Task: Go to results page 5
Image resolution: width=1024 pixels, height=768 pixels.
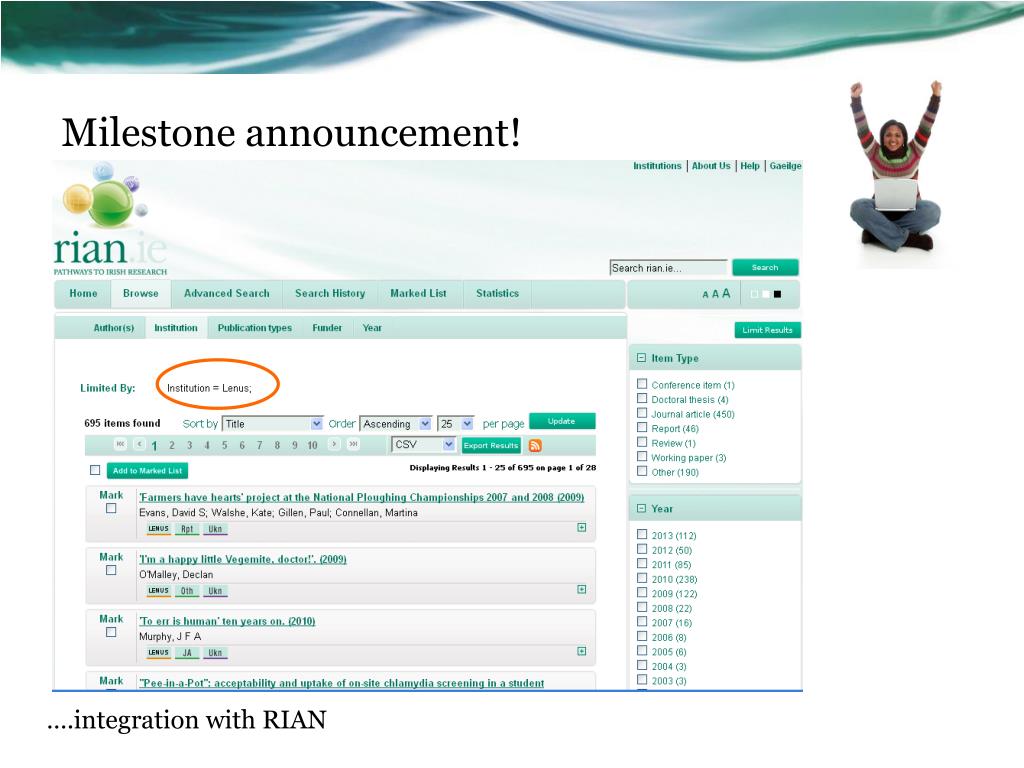Action: 224,445
